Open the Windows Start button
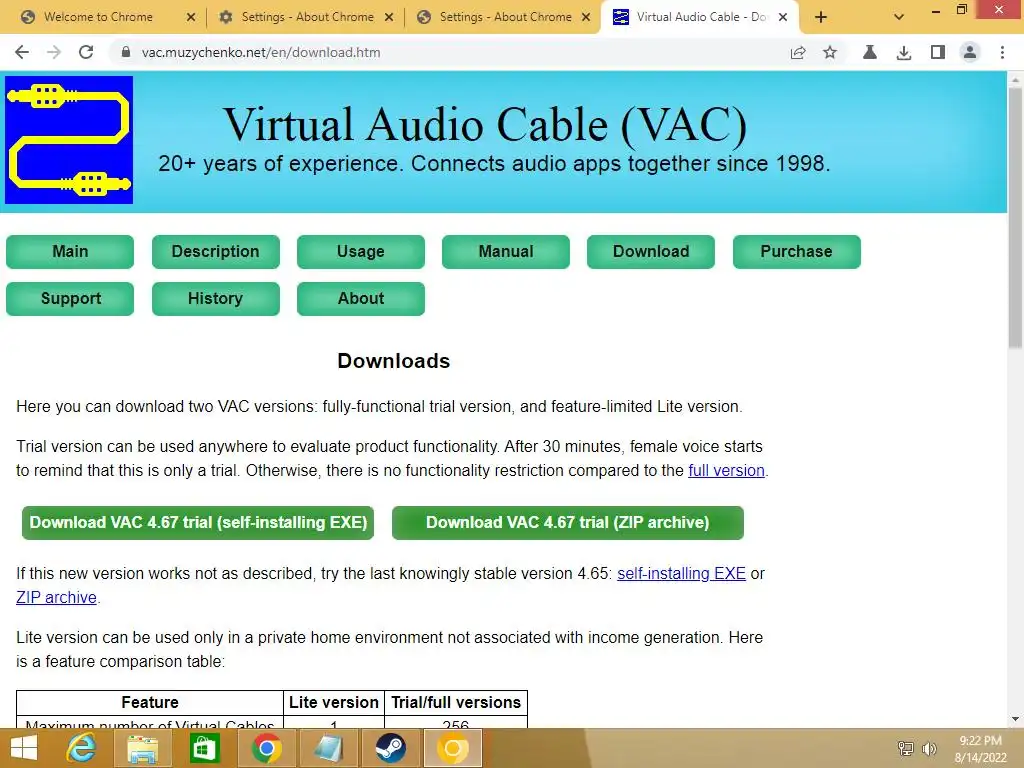 (24, 748)
